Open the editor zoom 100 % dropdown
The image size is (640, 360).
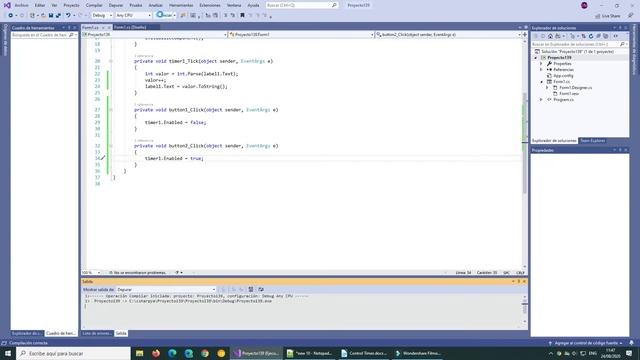coord(91,273)
